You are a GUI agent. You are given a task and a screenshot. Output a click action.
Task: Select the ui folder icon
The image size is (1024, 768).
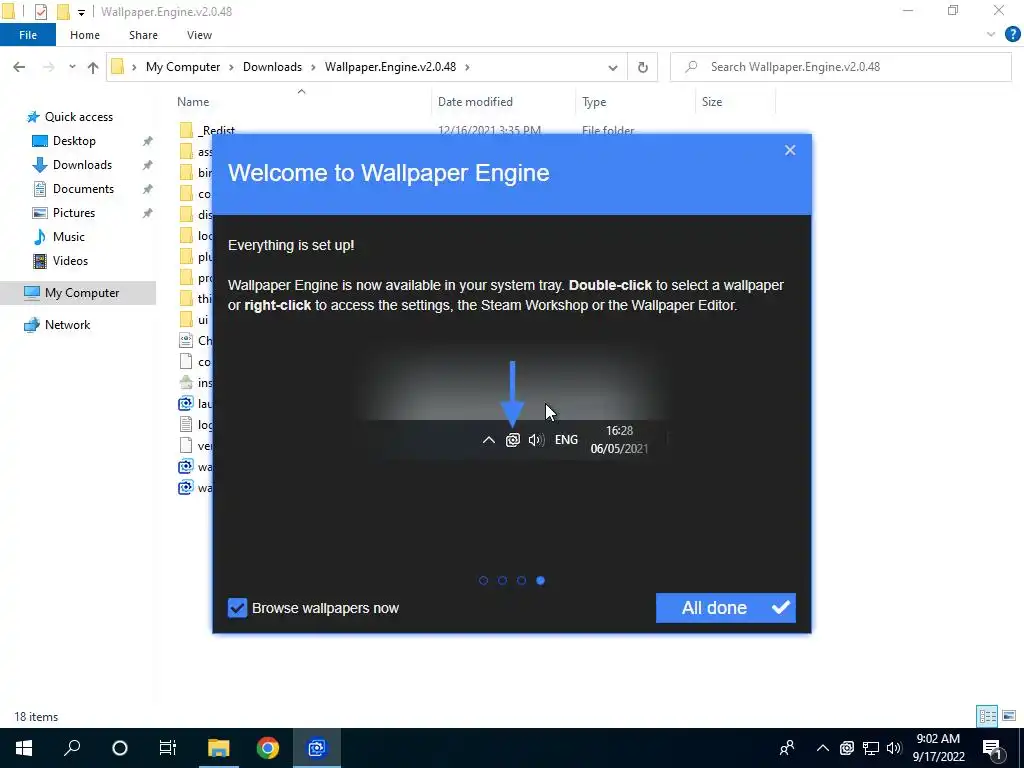(x=186, y=319)
